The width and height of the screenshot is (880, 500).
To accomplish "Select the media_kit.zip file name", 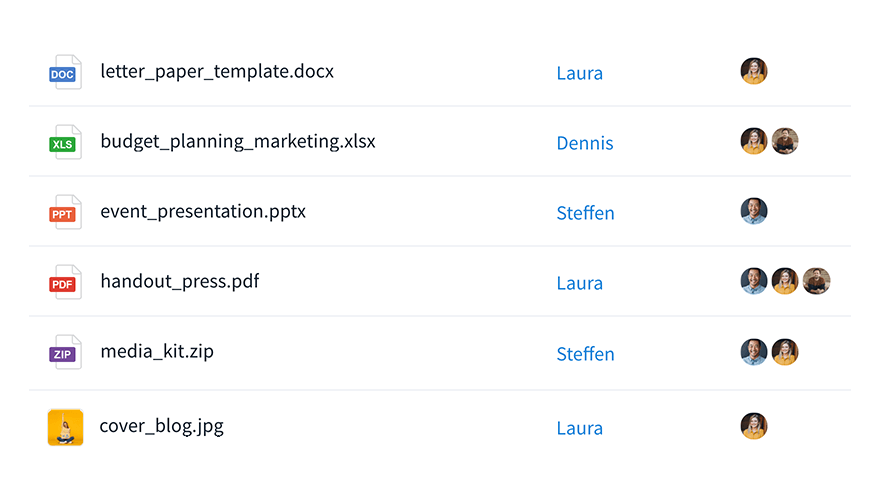I will [157, 352].
